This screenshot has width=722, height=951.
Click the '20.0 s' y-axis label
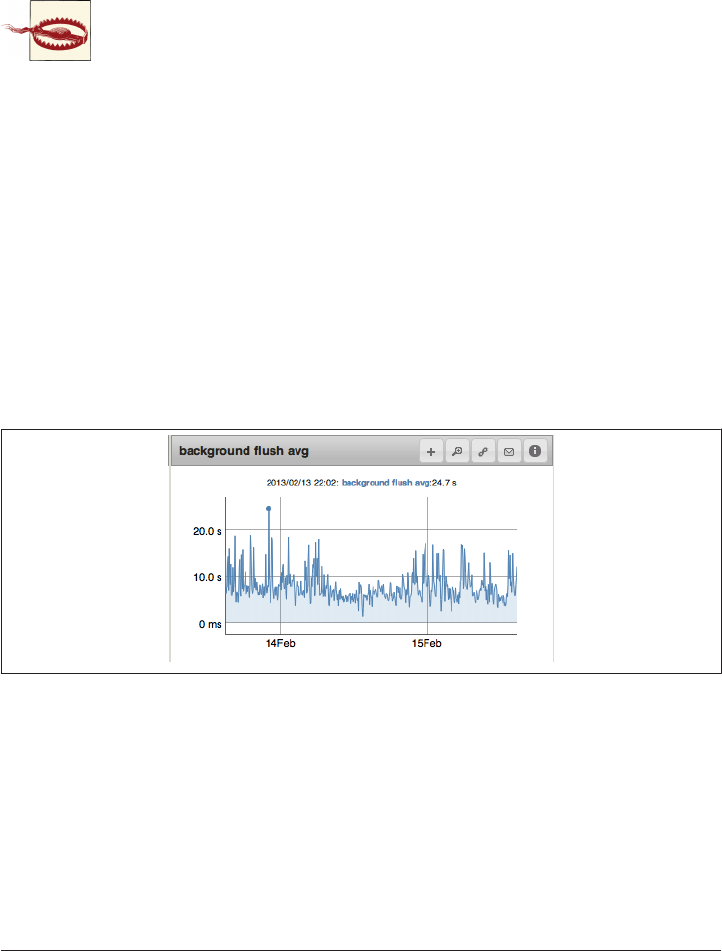[207, 531]
